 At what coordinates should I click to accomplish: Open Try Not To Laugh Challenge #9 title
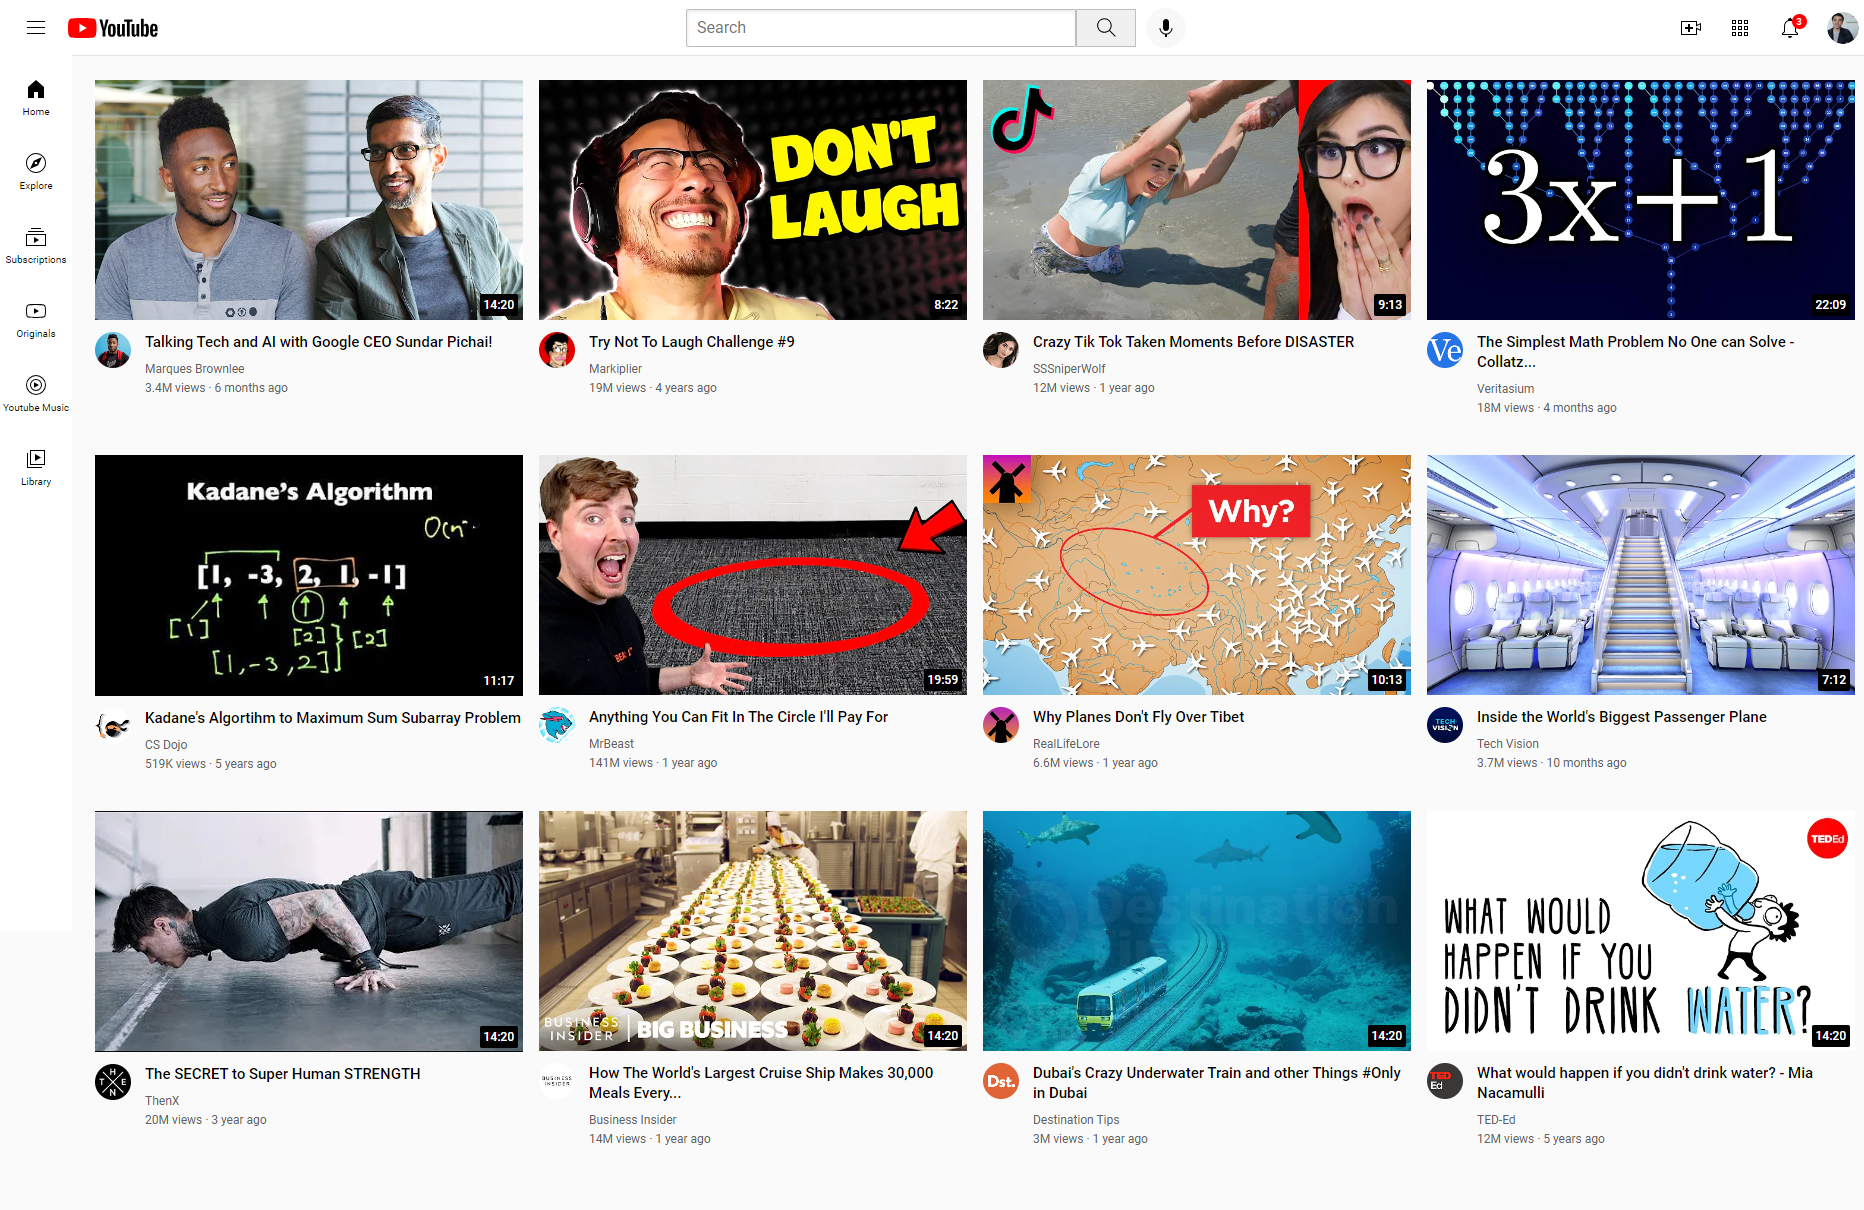(691, 342)
